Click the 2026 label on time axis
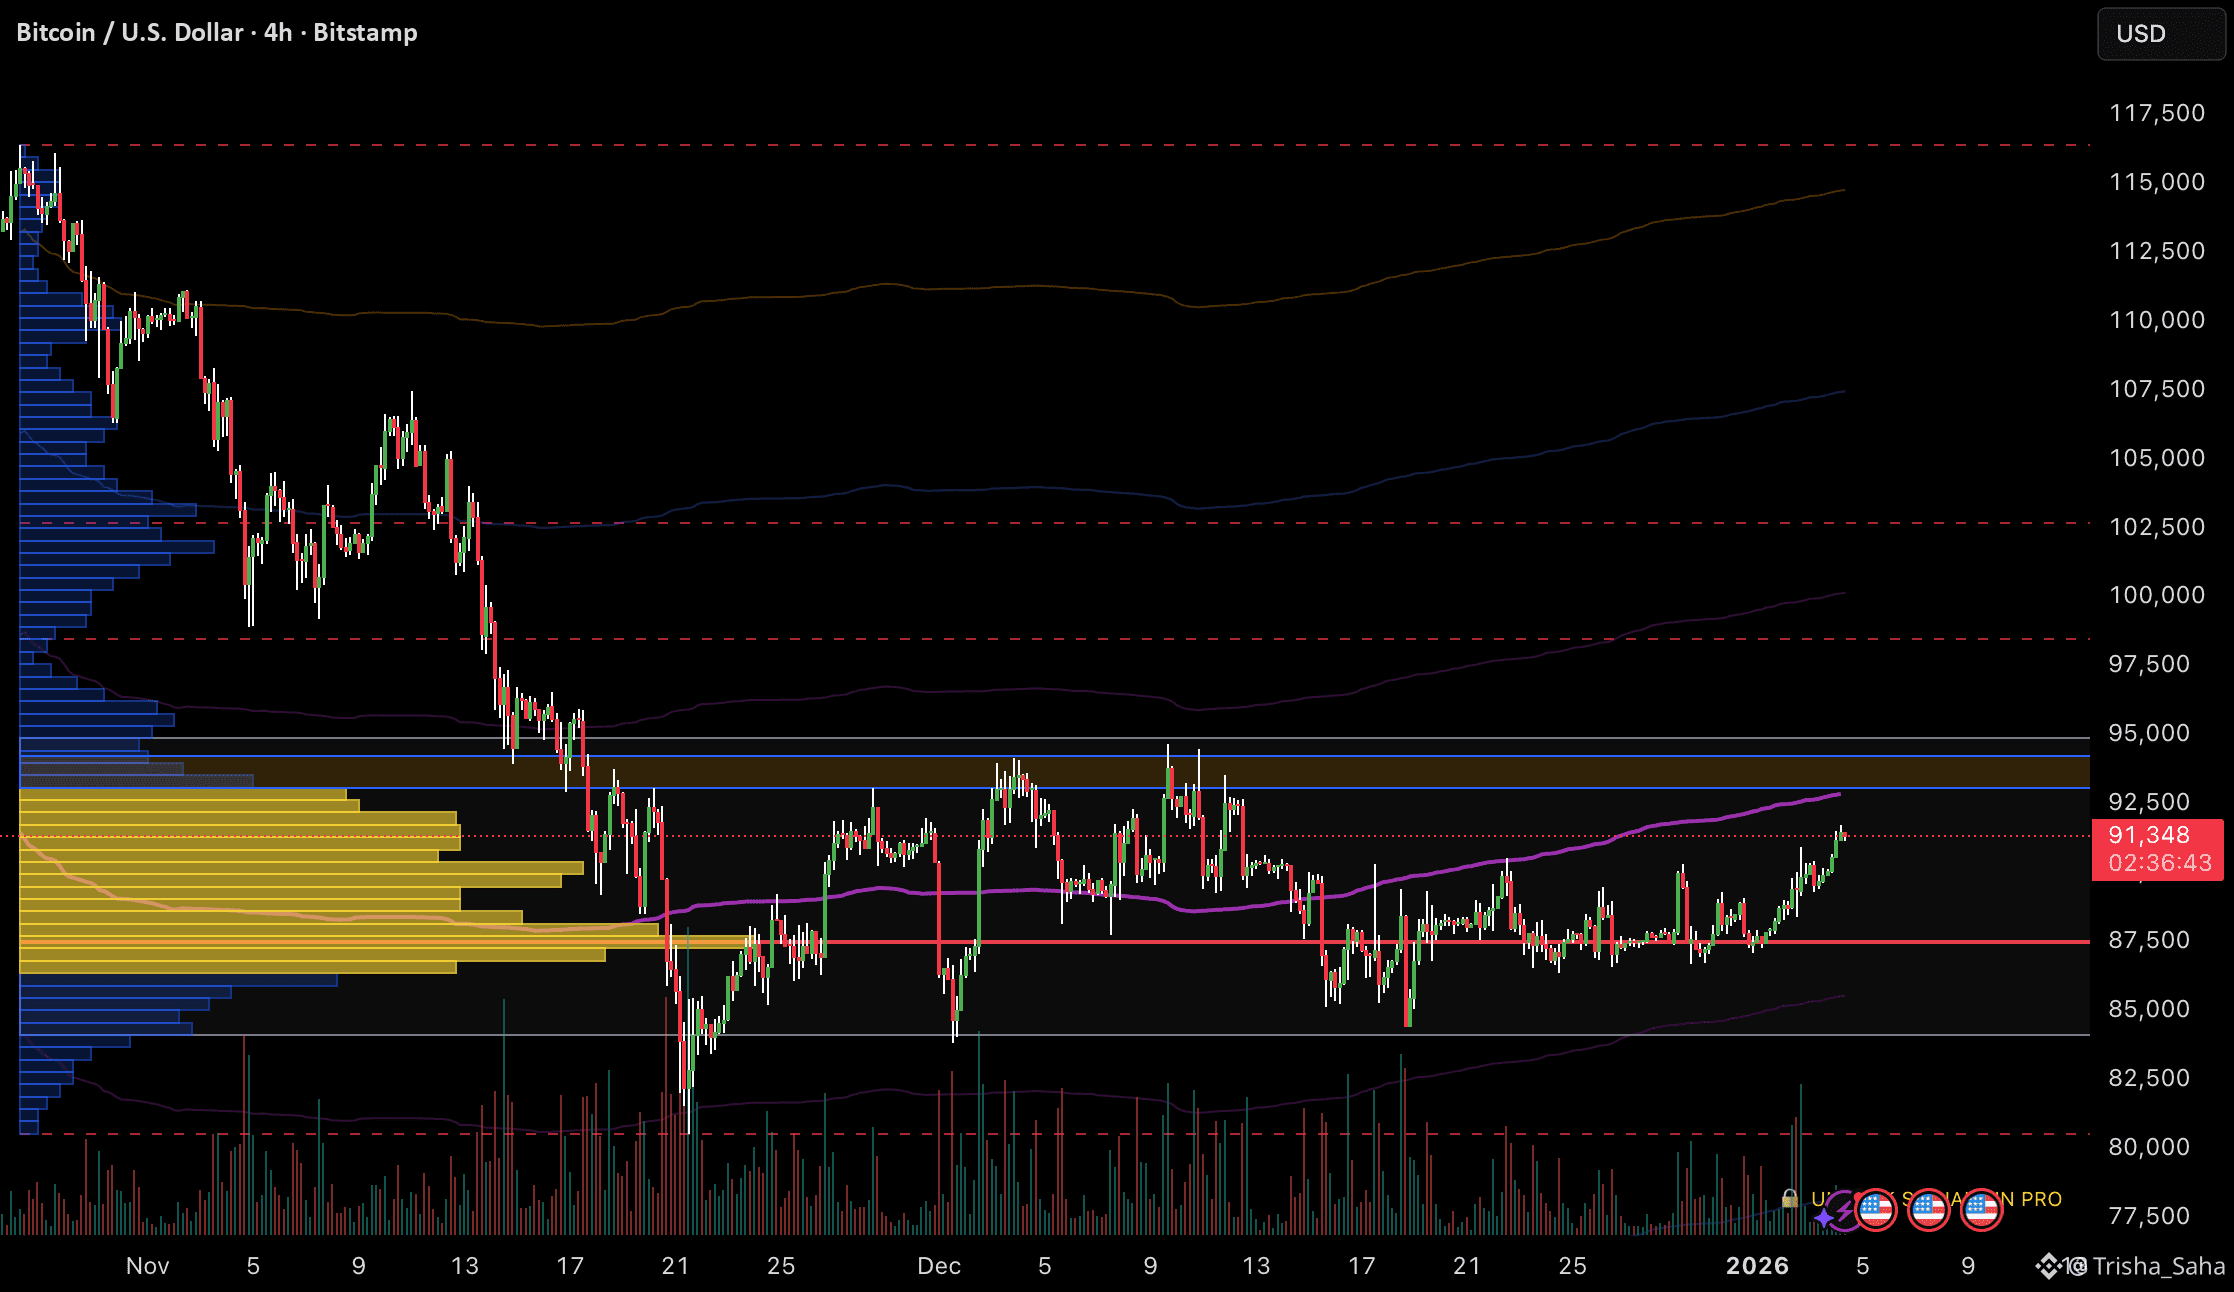 pyautogui.click(x=1757, y=1266)
